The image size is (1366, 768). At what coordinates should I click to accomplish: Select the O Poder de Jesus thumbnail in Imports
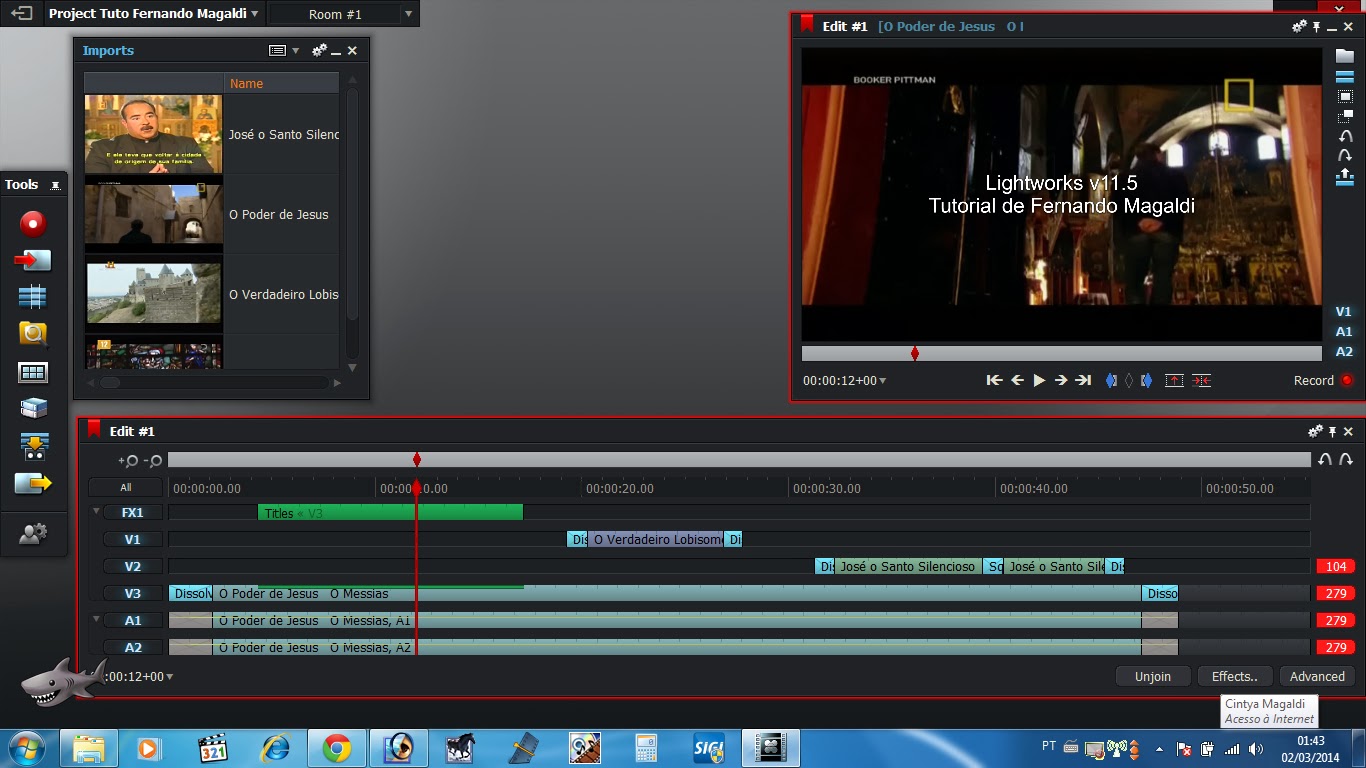(153, 214)
